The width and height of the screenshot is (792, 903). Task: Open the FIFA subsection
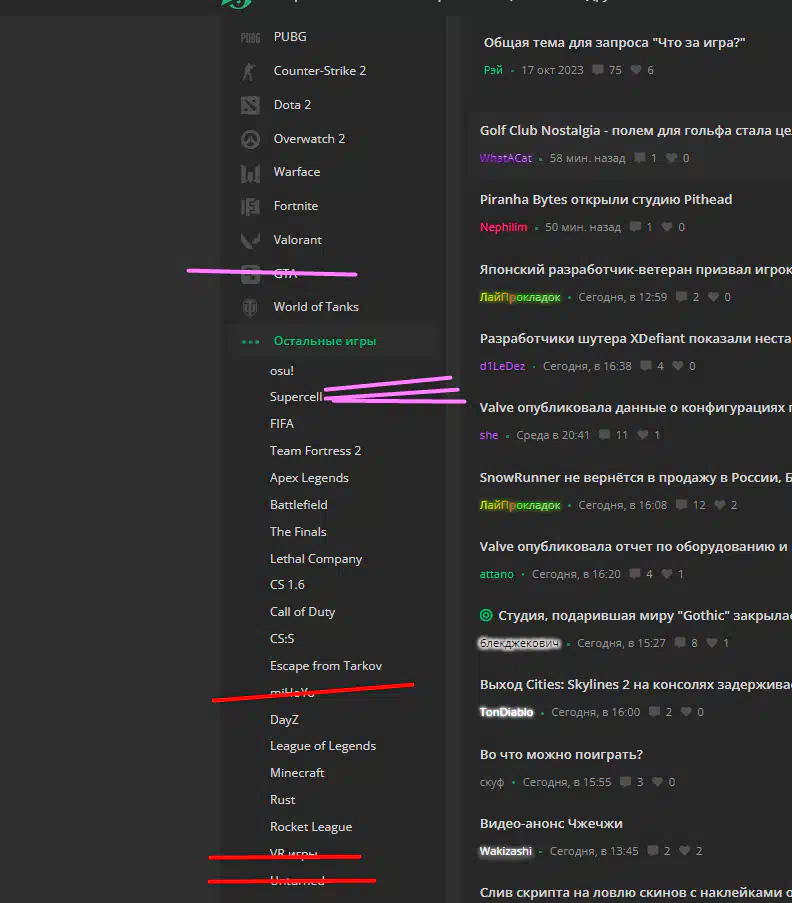click(282, 424)
